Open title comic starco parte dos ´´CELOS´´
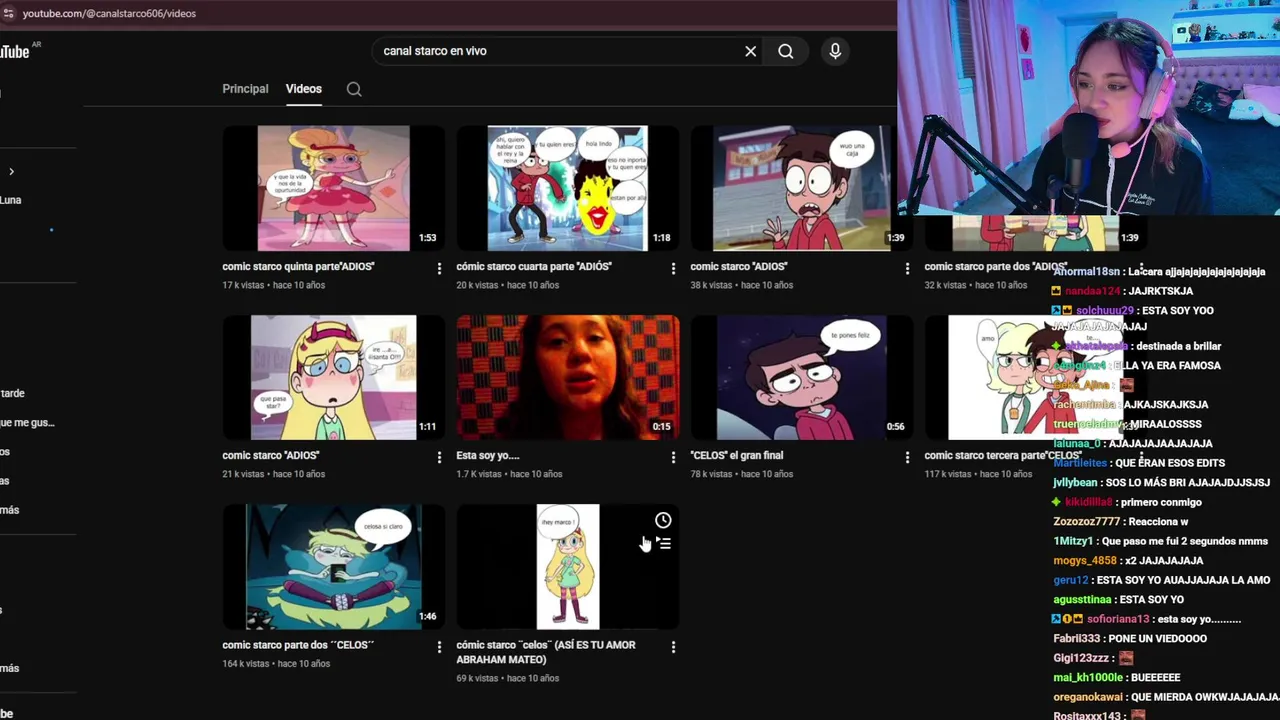 (298, 645)
